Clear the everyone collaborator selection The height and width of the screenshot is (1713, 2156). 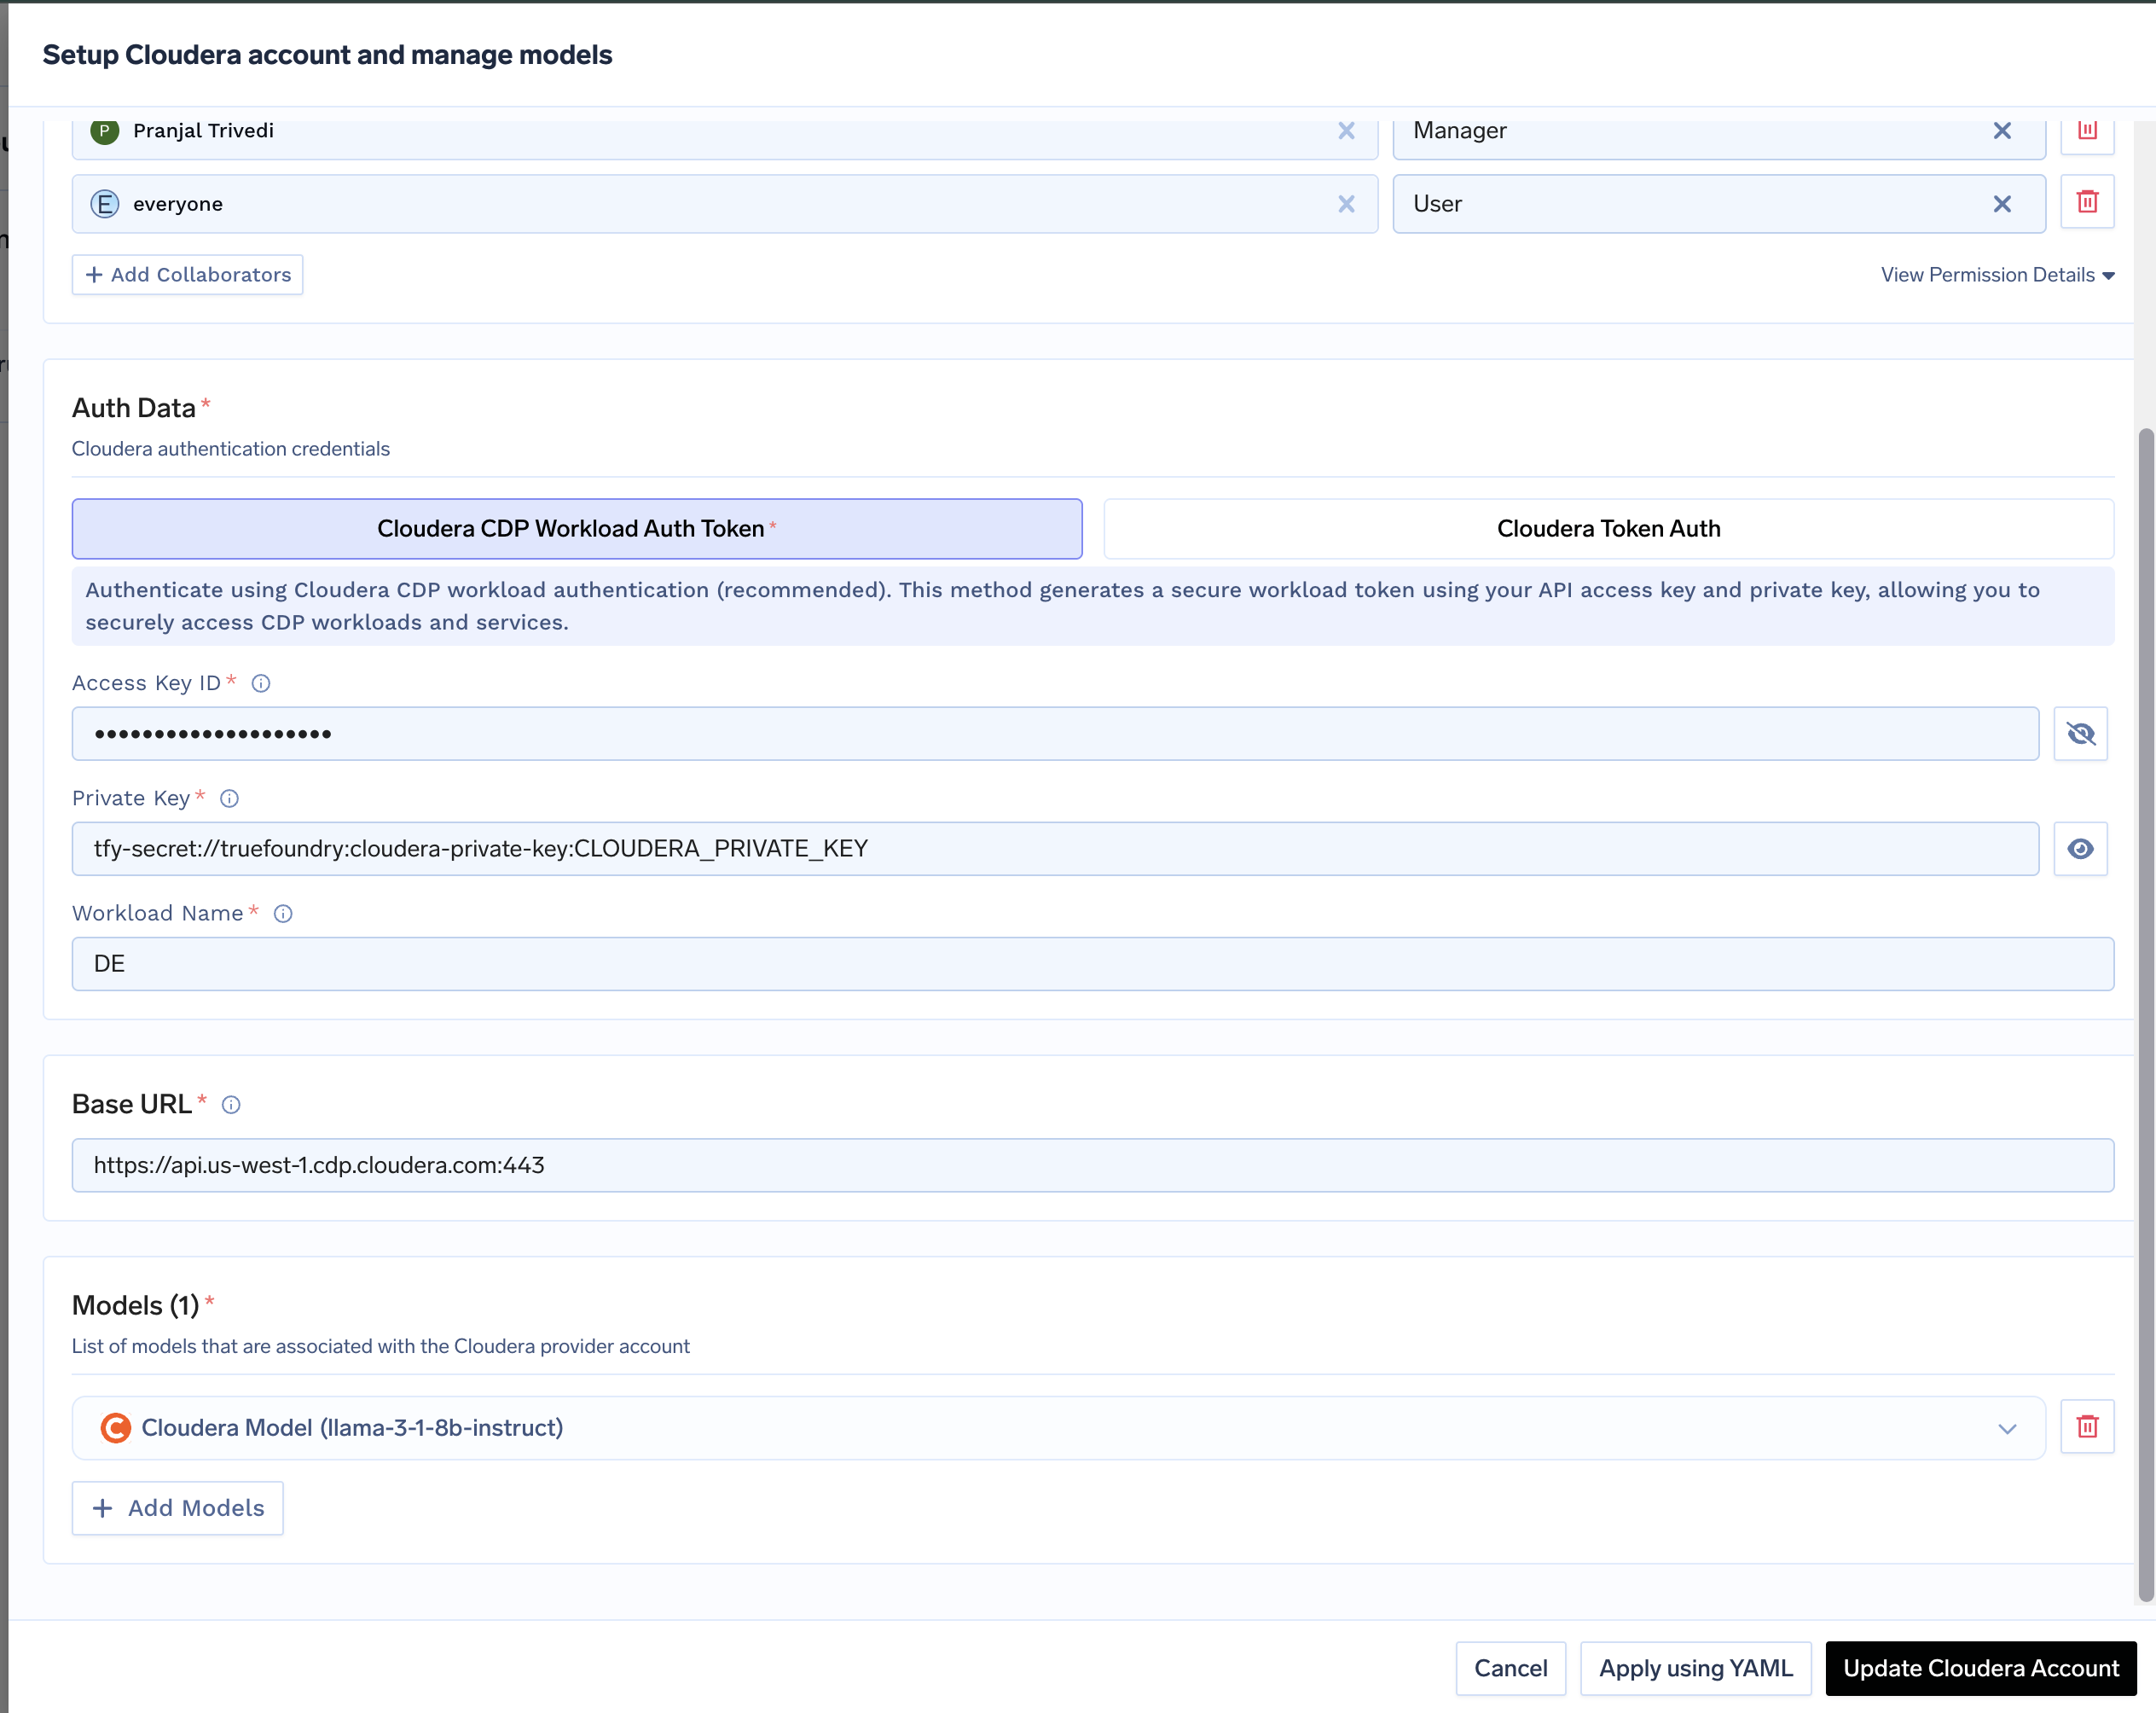[1346, 204]
